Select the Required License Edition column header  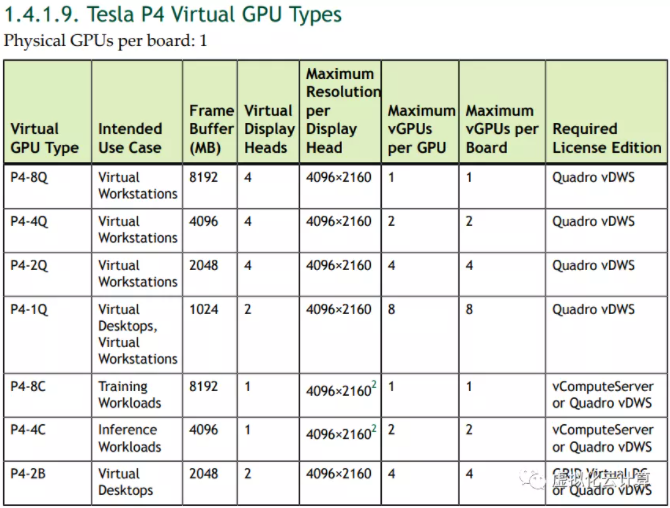coord(606,138)
